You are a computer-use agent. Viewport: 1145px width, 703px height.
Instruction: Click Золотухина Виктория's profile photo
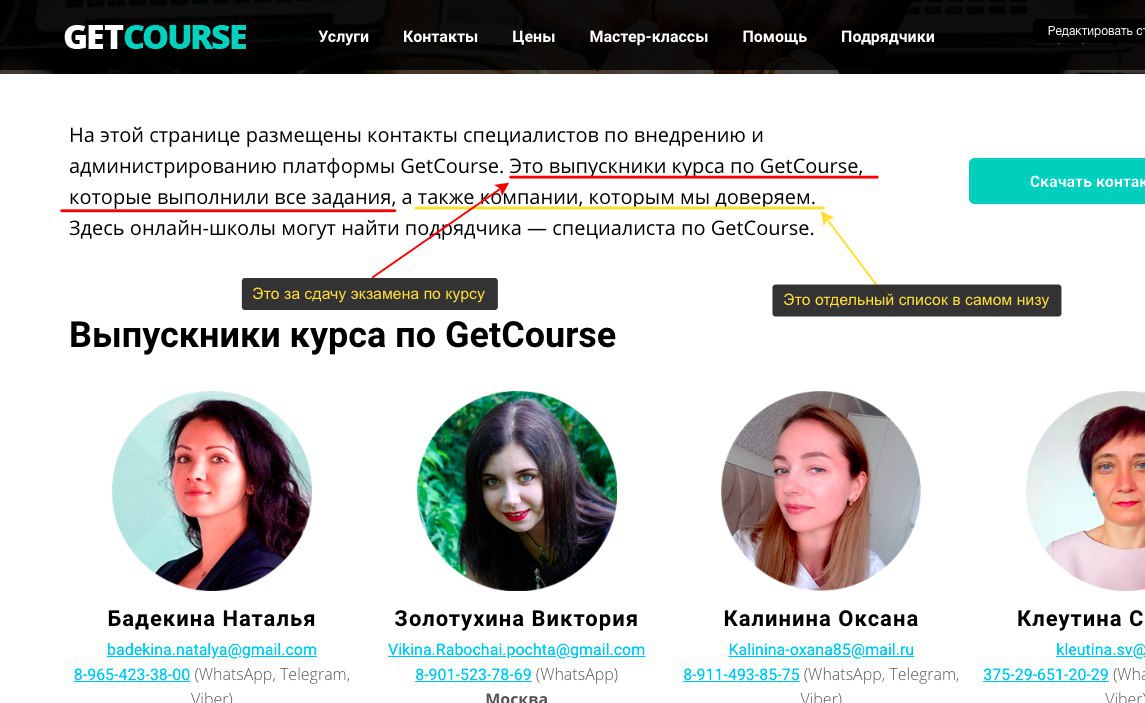coord(516,491)
